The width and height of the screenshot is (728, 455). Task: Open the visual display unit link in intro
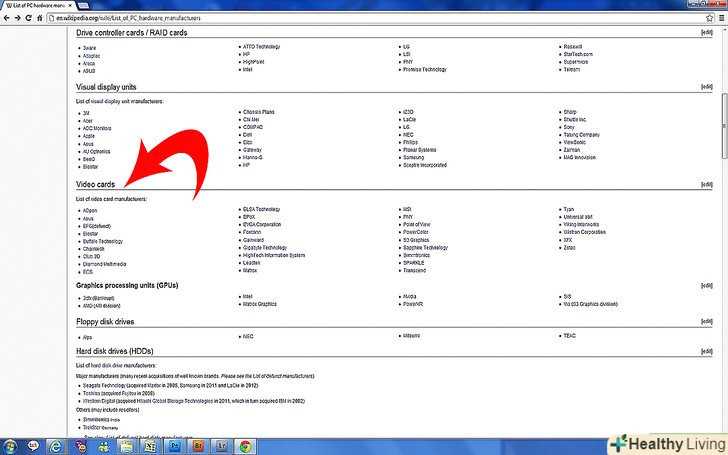(x=110, y=101)
